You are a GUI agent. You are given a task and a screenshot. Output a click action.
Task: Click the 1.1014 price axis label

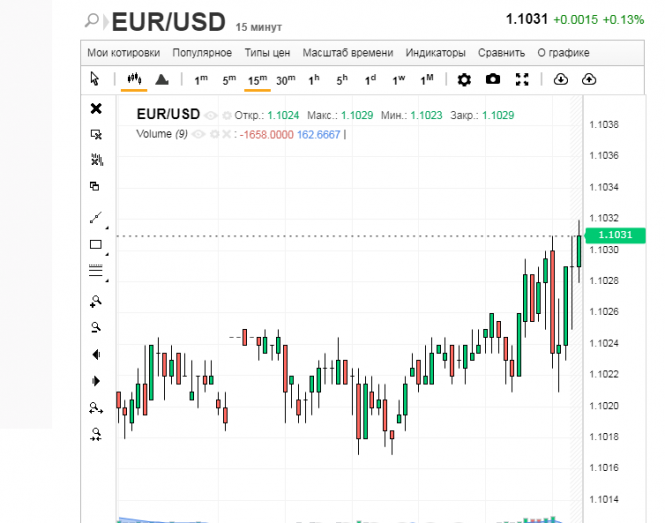(x=604, y=499)
